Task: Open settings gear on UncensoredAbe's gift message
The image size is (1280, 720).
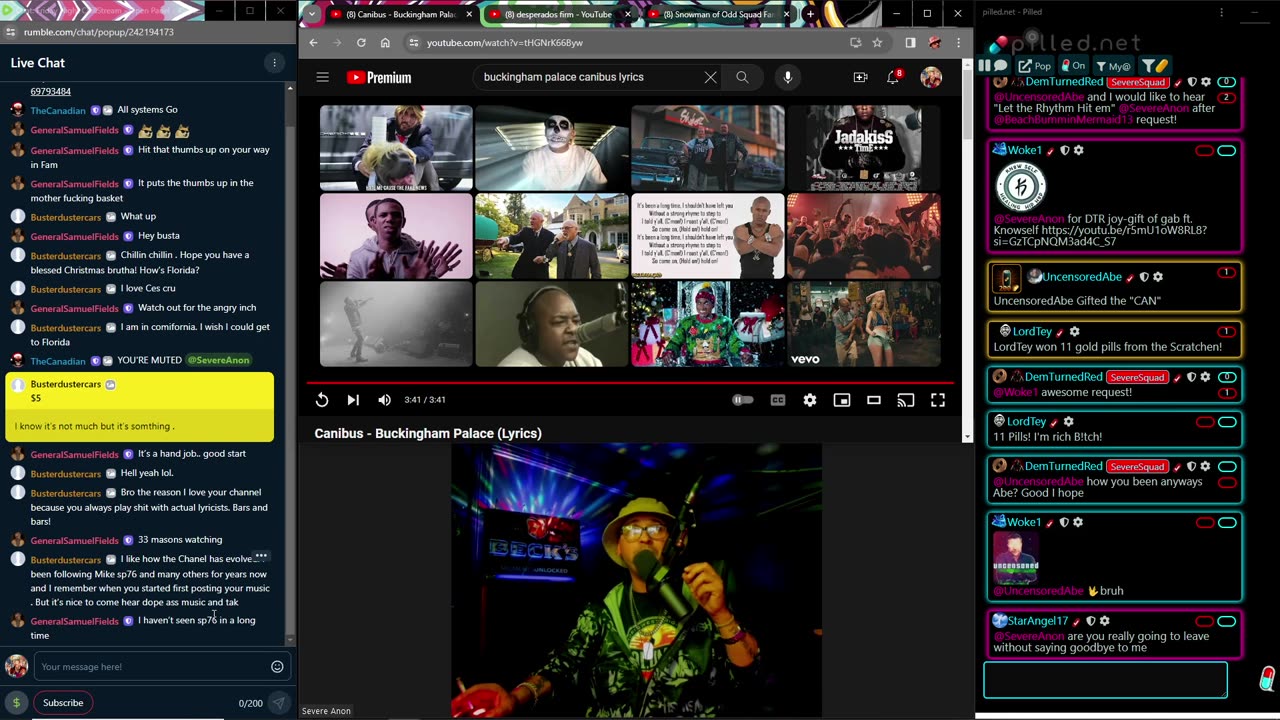Action: pos(1158,277)
